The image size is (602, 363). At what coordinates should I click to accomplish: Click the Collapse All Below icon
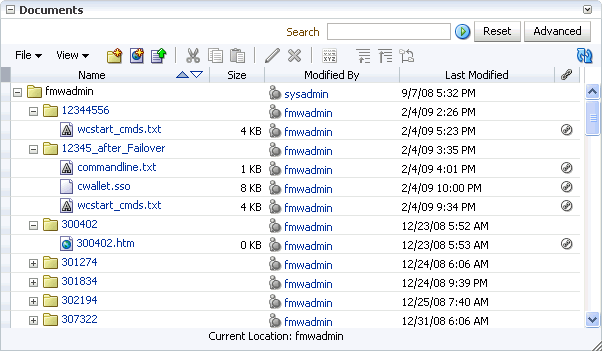385,56
